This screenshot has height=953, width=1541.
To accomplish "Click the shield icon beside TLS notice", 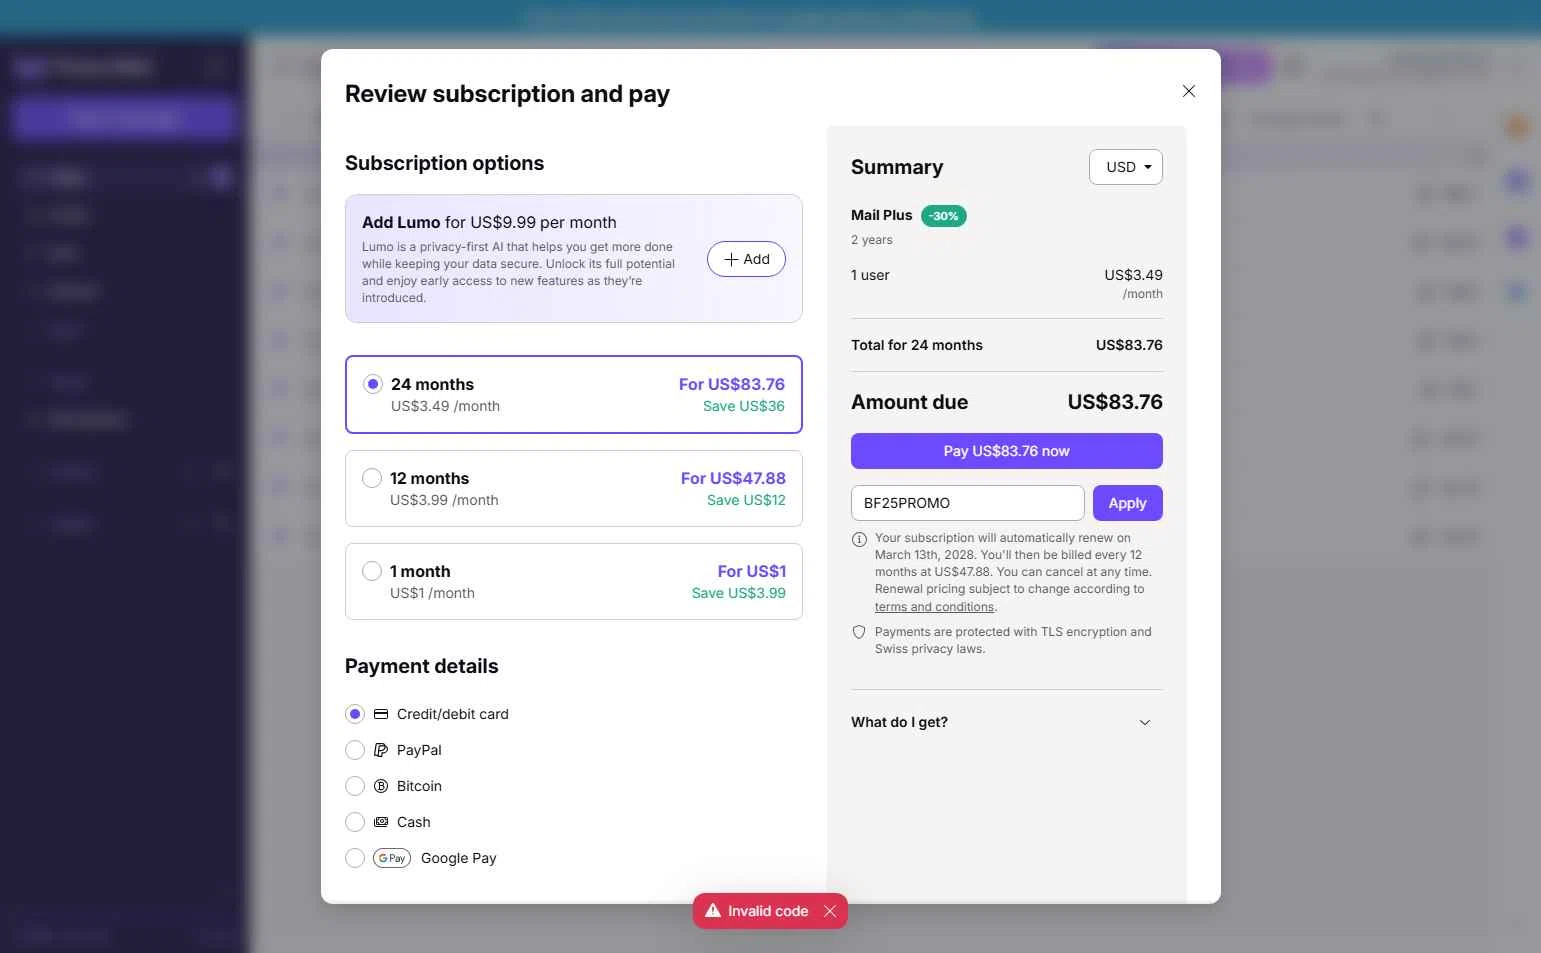I will [x=859, y=632].
